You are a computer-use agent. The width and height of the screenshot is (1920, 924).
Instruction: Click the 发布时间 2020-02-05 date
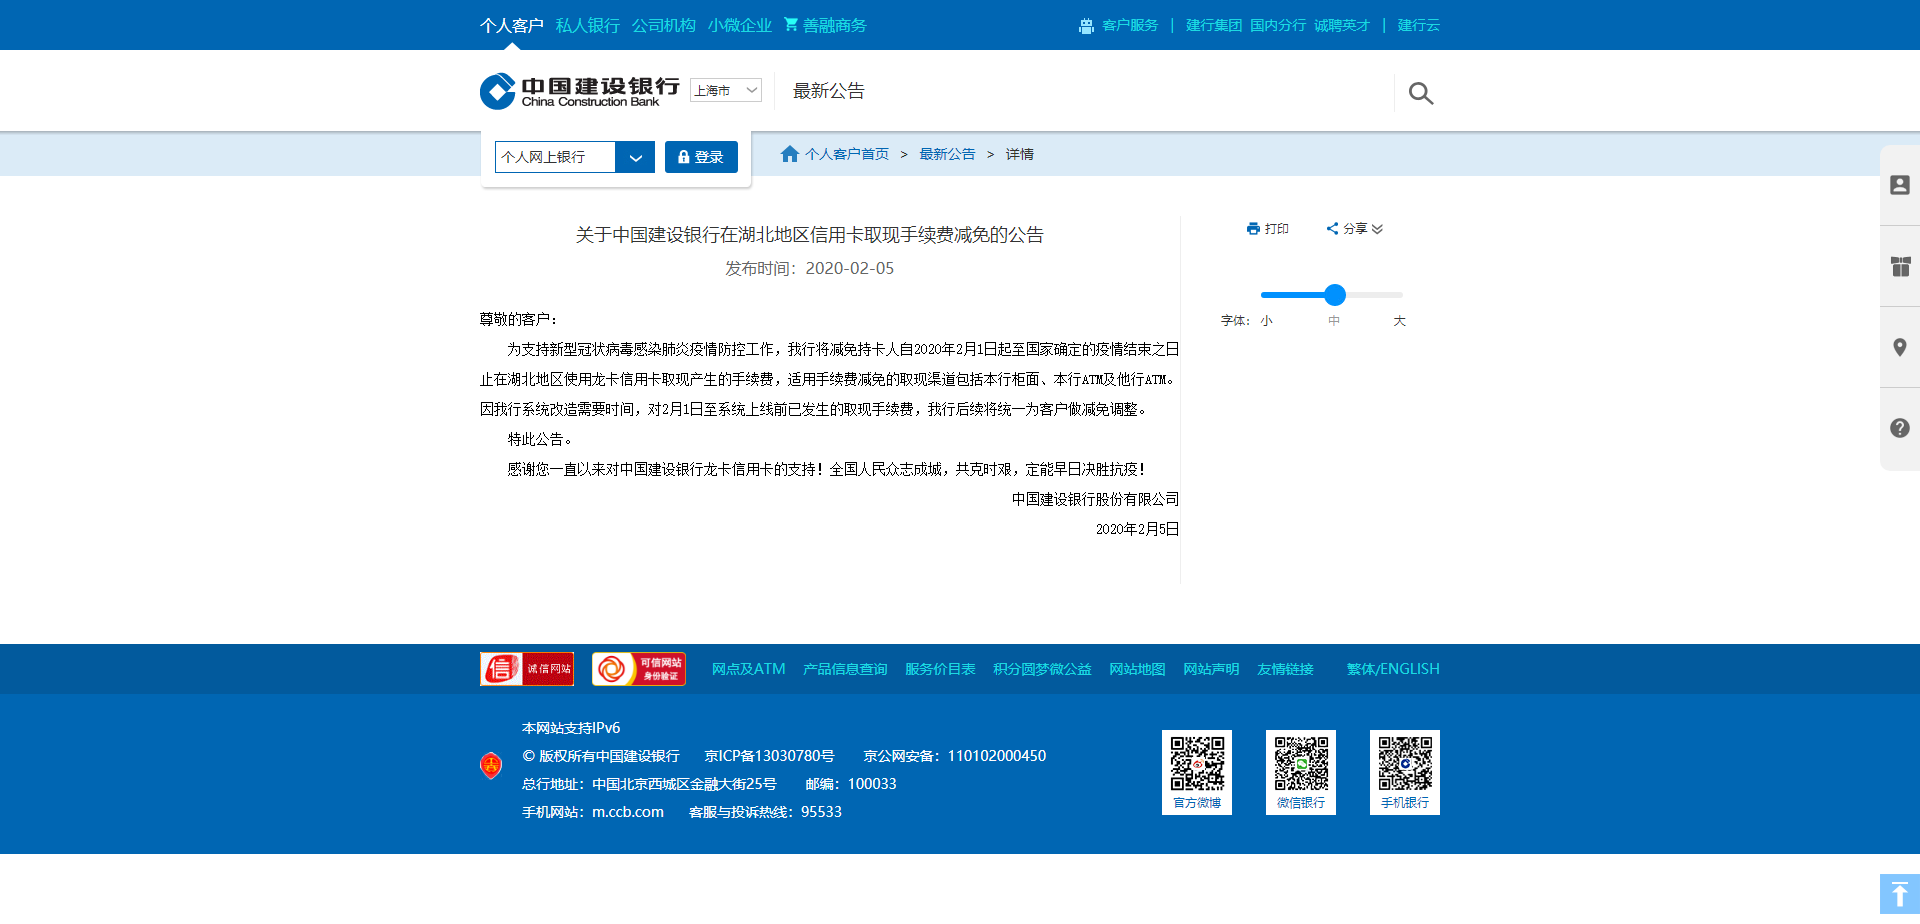[809, 268]
